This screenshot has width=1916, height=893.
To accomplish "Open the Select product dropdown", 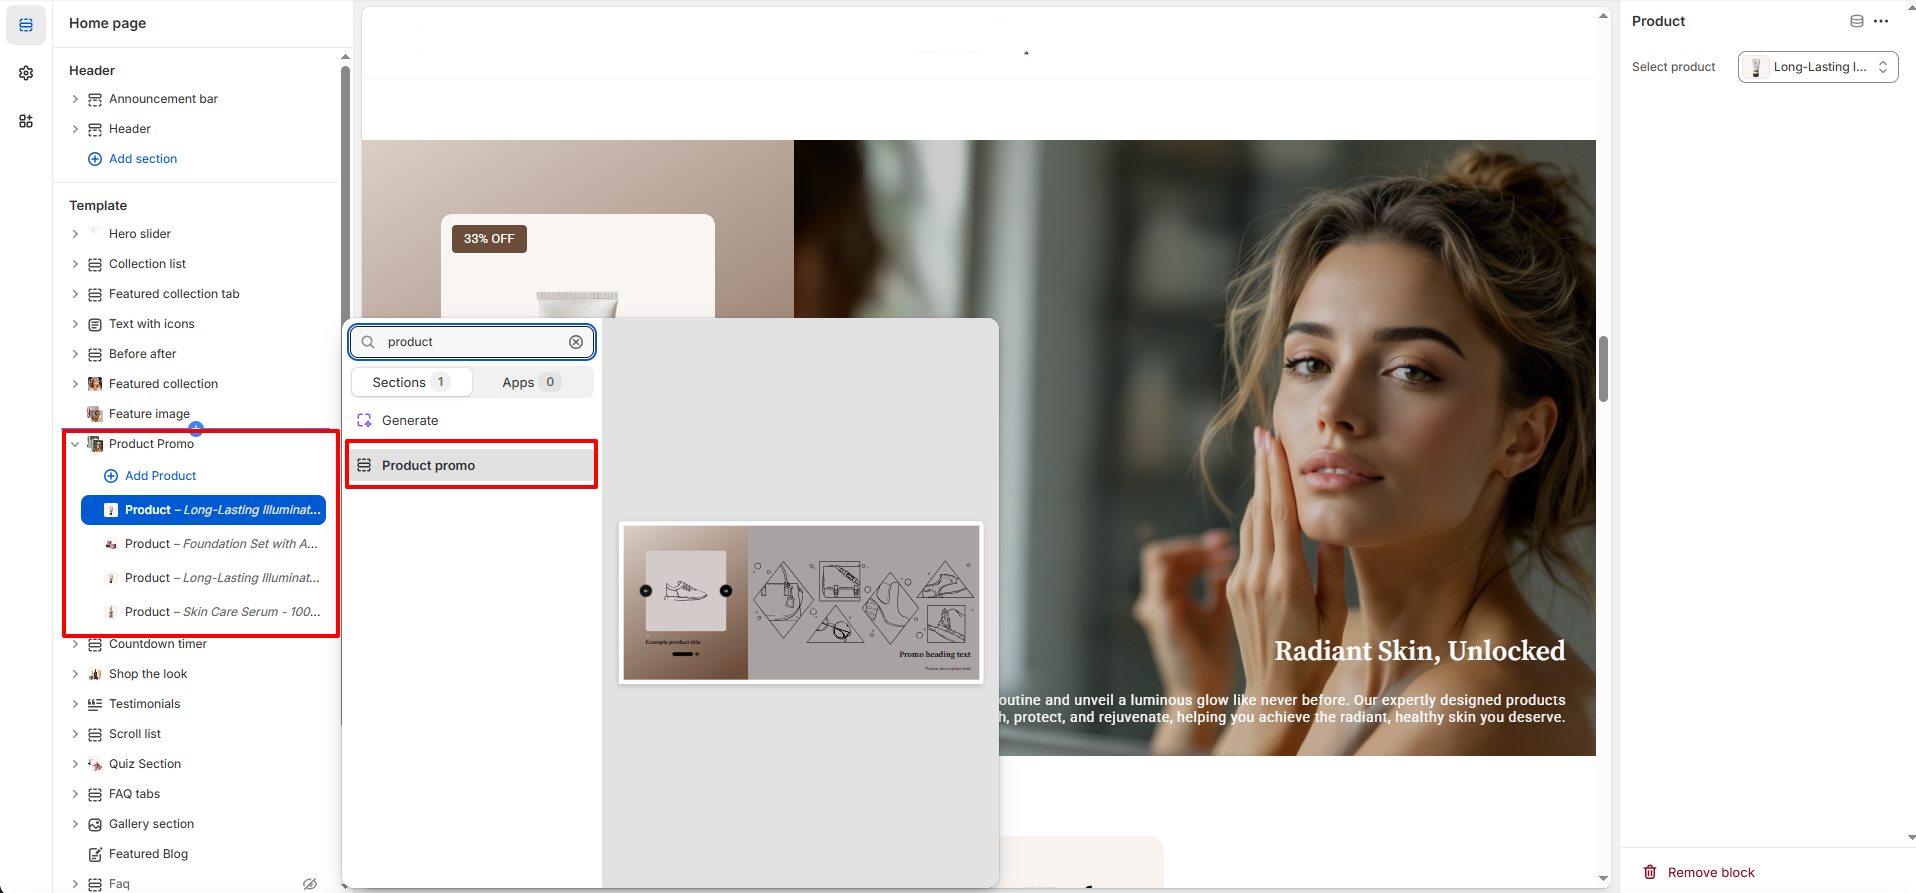I will [x=1817, y=67].
